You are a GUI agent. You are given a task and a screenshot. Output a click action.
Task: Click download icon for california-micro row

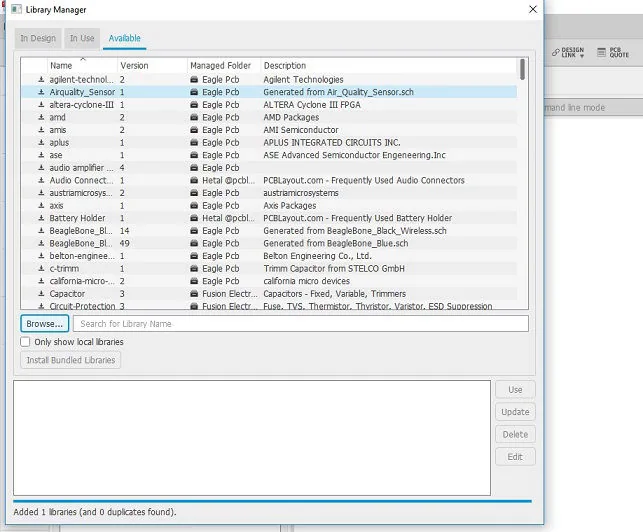41,281
